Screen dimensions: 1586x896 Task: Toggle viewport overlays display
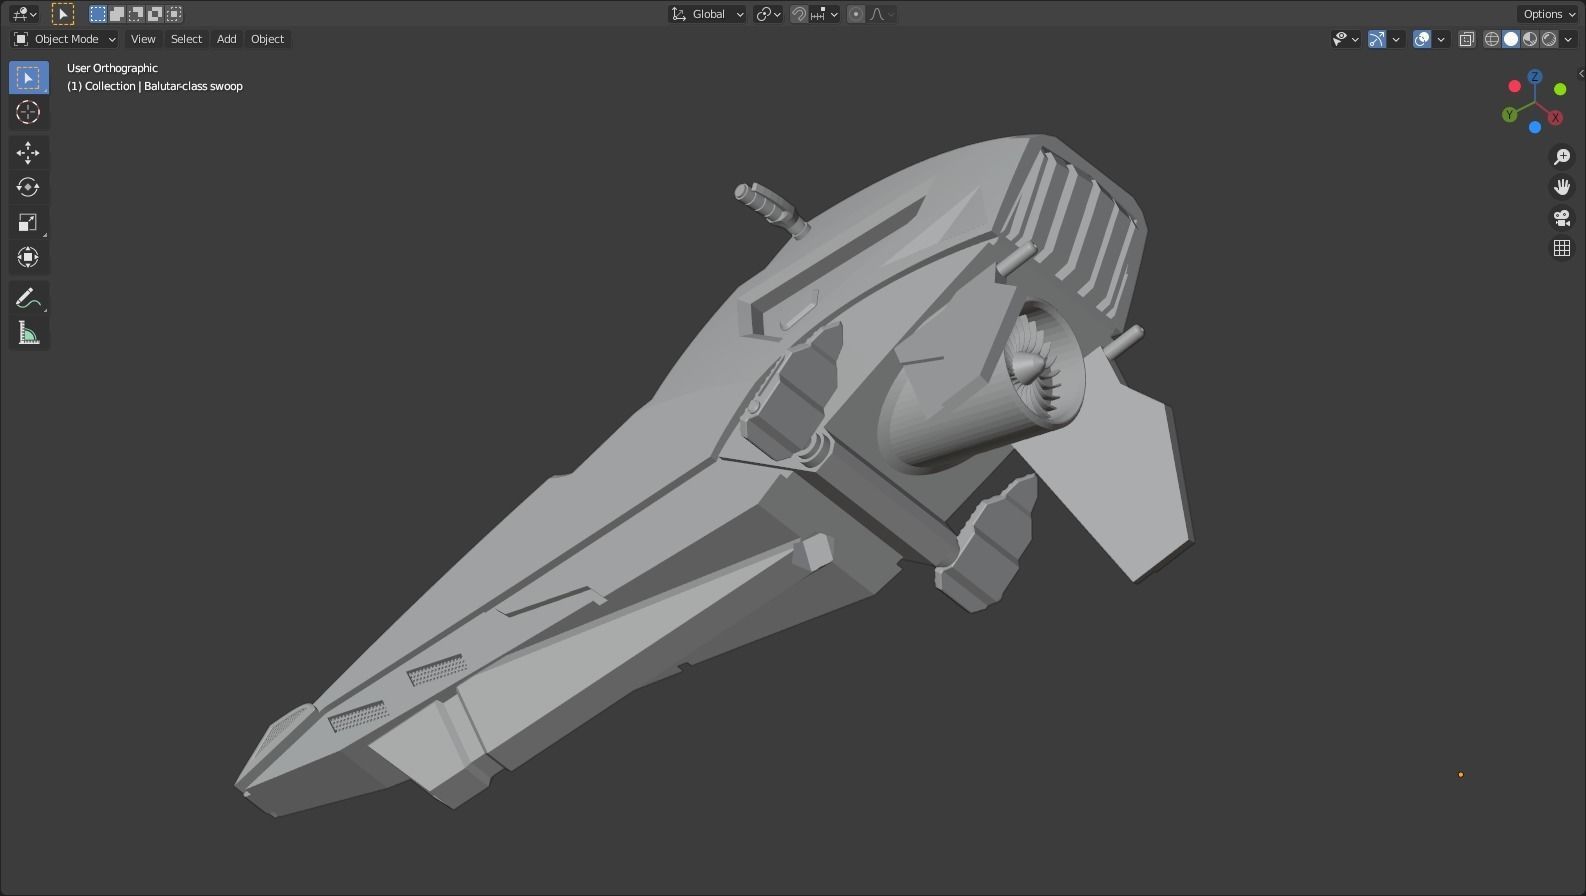tap(1422, 39)
